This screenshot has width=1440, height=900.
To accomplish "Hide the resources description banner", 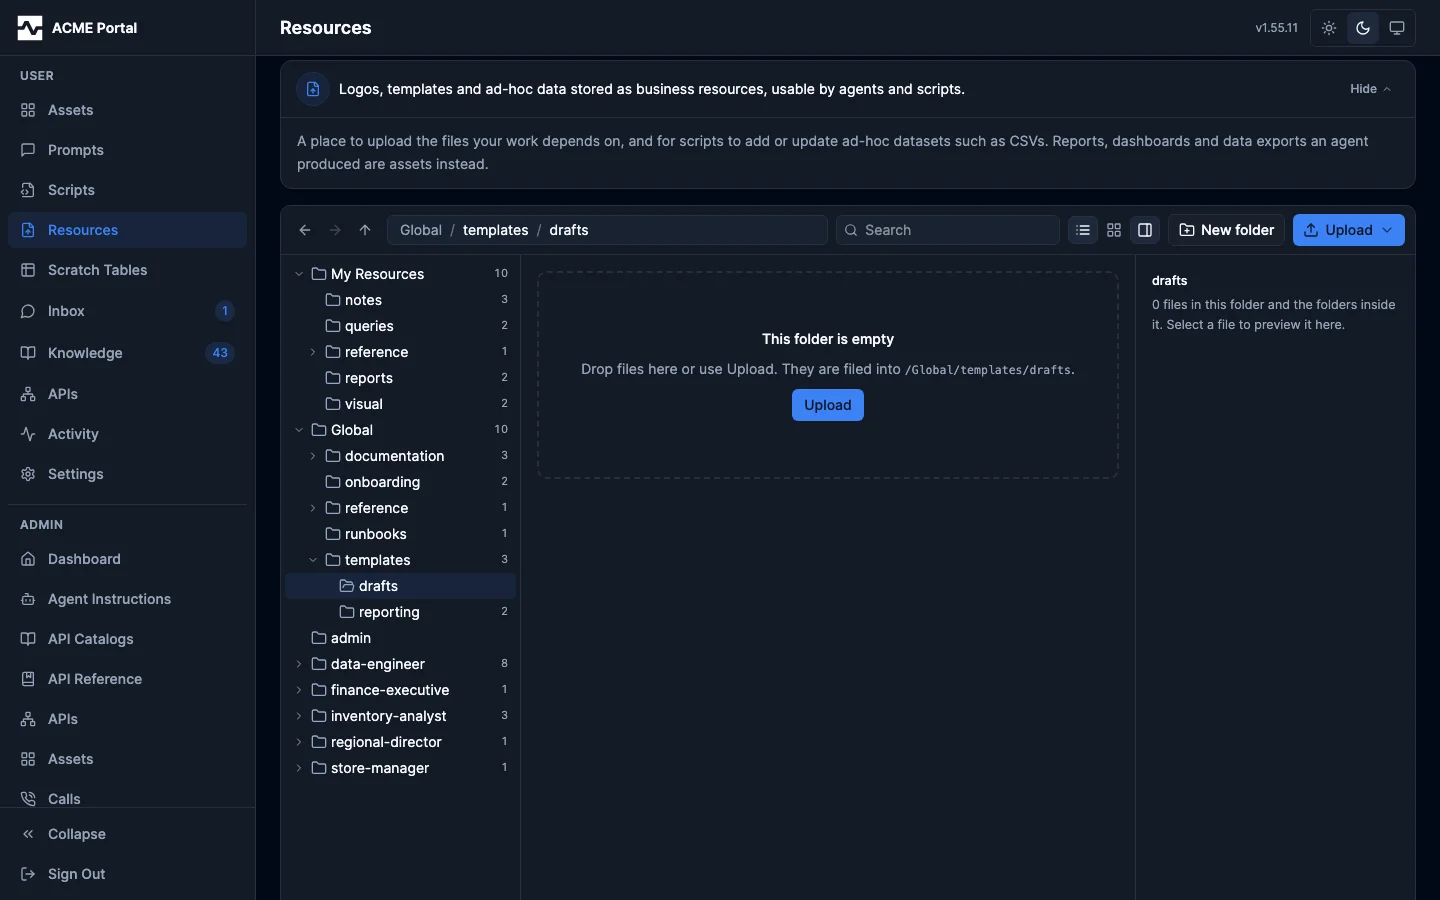I will [x=1370, y=89].
